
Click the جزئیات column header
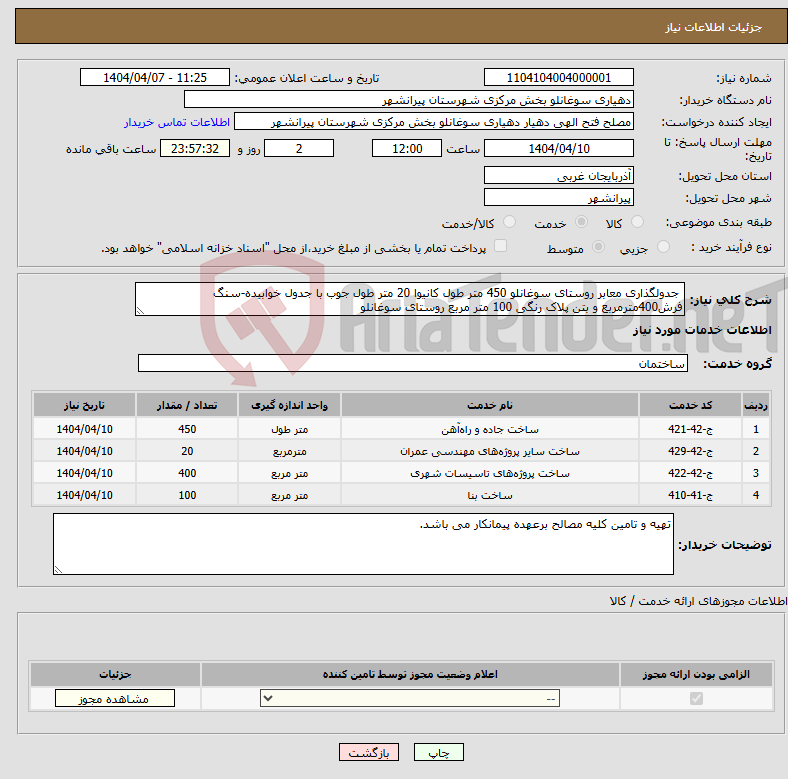(115, 674)
